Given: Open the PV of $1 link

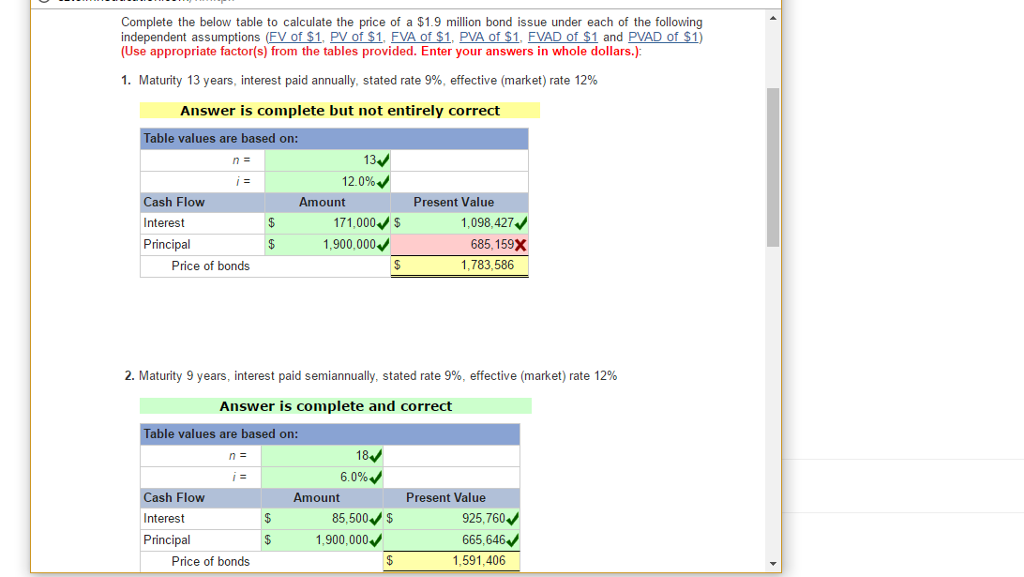Looking at the screenshot, I should (356, 36).
